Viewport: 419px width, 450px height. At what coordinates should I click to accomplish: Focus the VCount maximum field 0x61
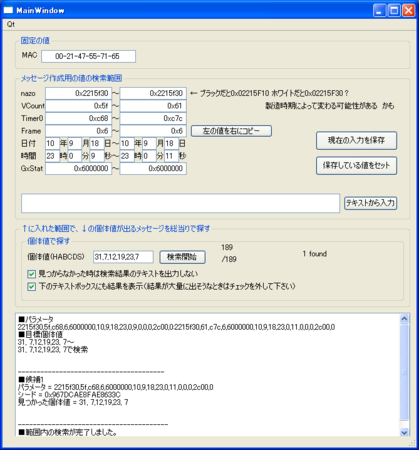(x=153, y=106)
